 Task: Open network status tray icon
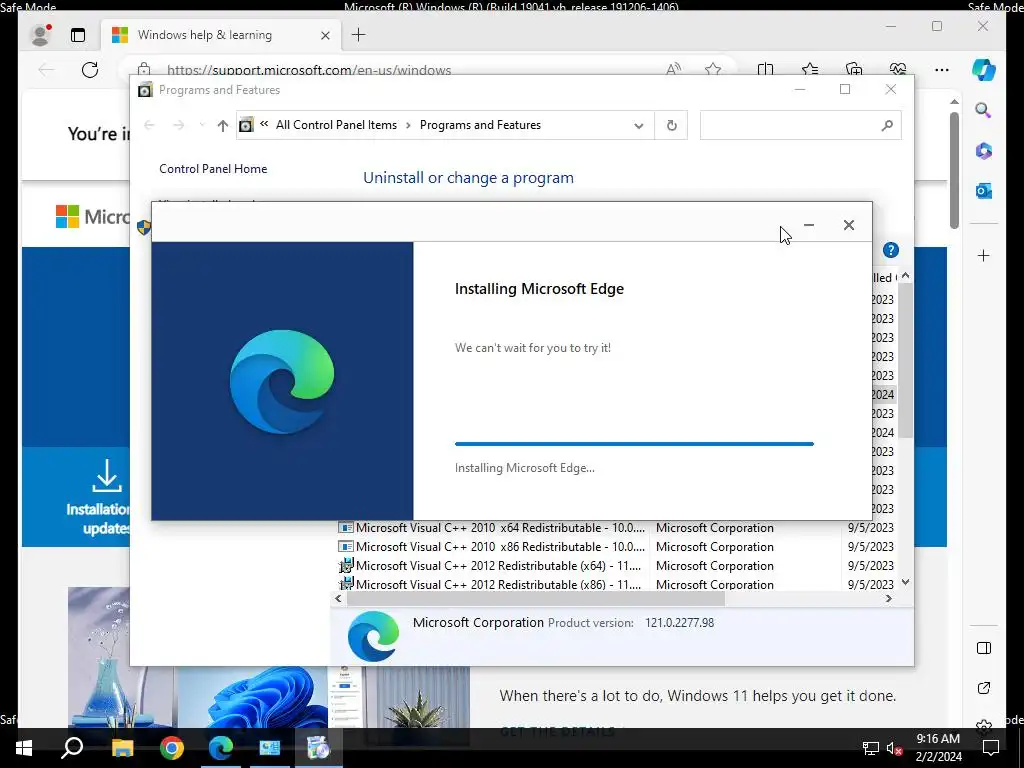pyautogui.click(x=871, y=748)
